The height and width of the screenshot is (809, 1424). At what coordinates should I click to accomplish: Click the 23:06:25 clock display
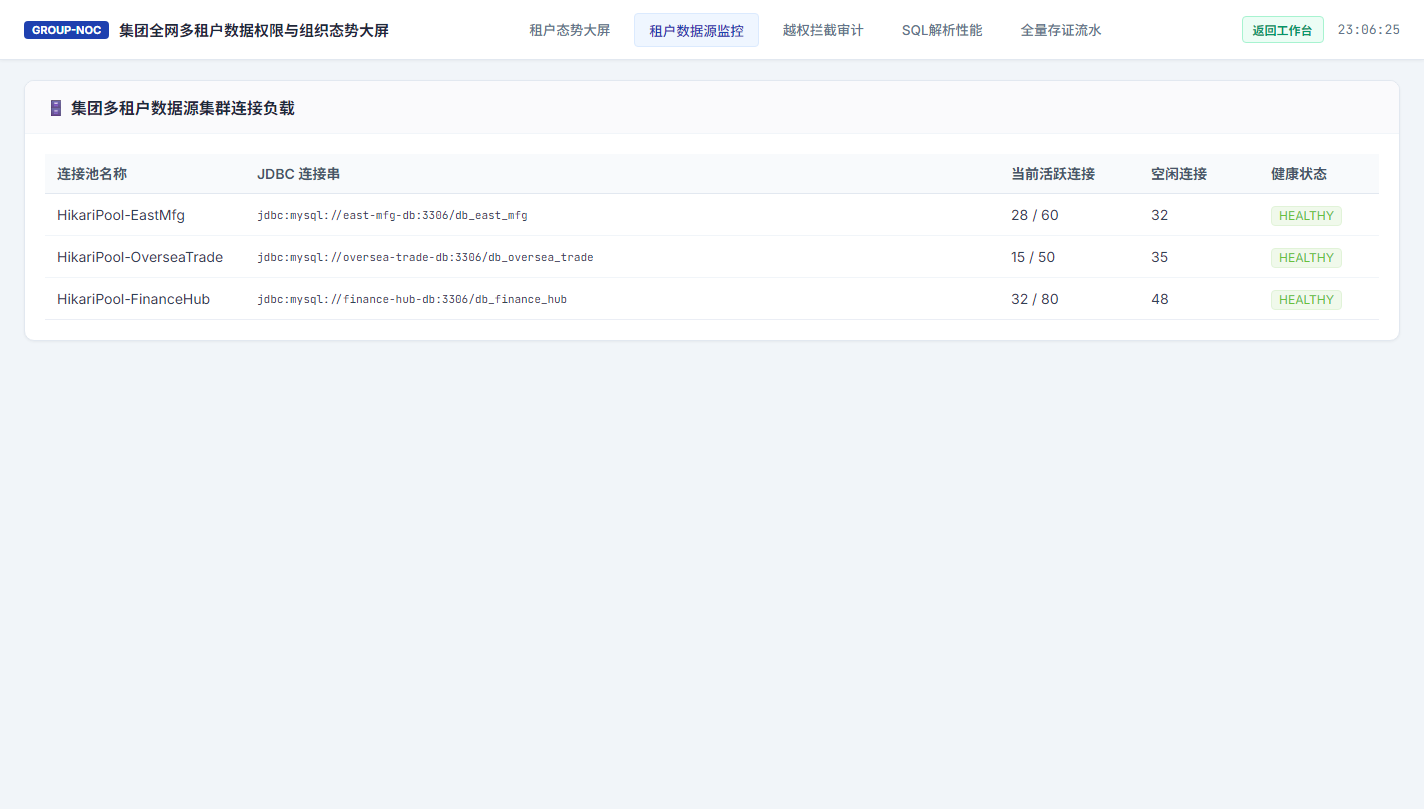tap(1368, 30)
